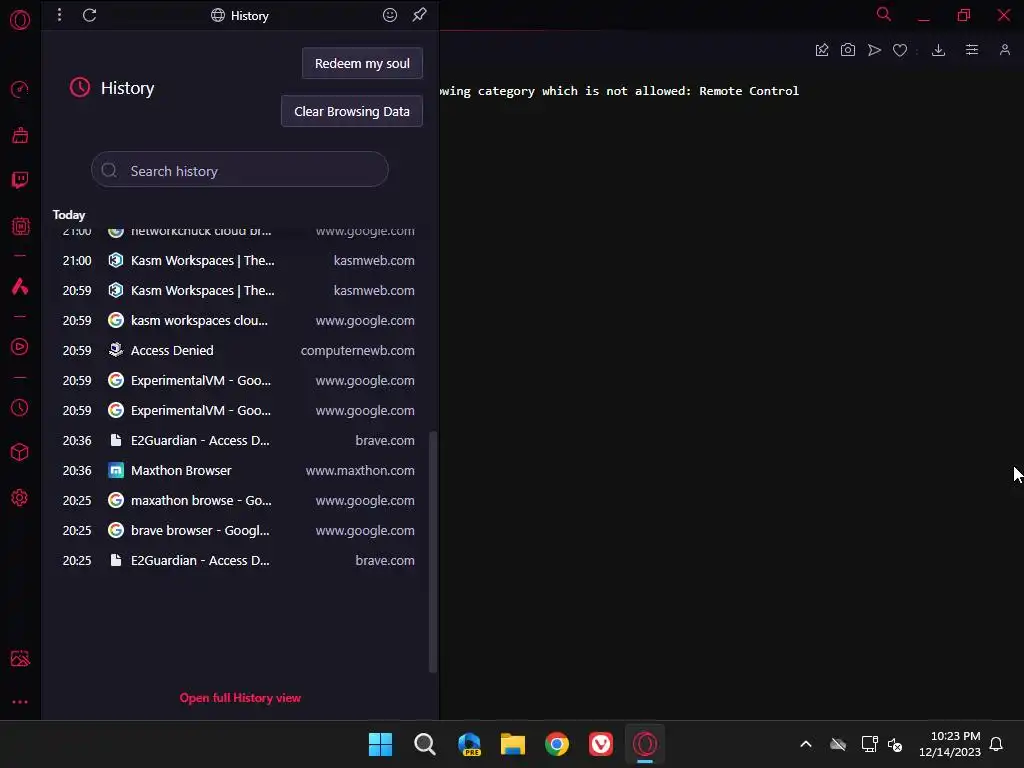This screenshot has height=768, width=1024.
Task: Open 20:59 Kasm Workspaces history entry
Action: point(239,291)
